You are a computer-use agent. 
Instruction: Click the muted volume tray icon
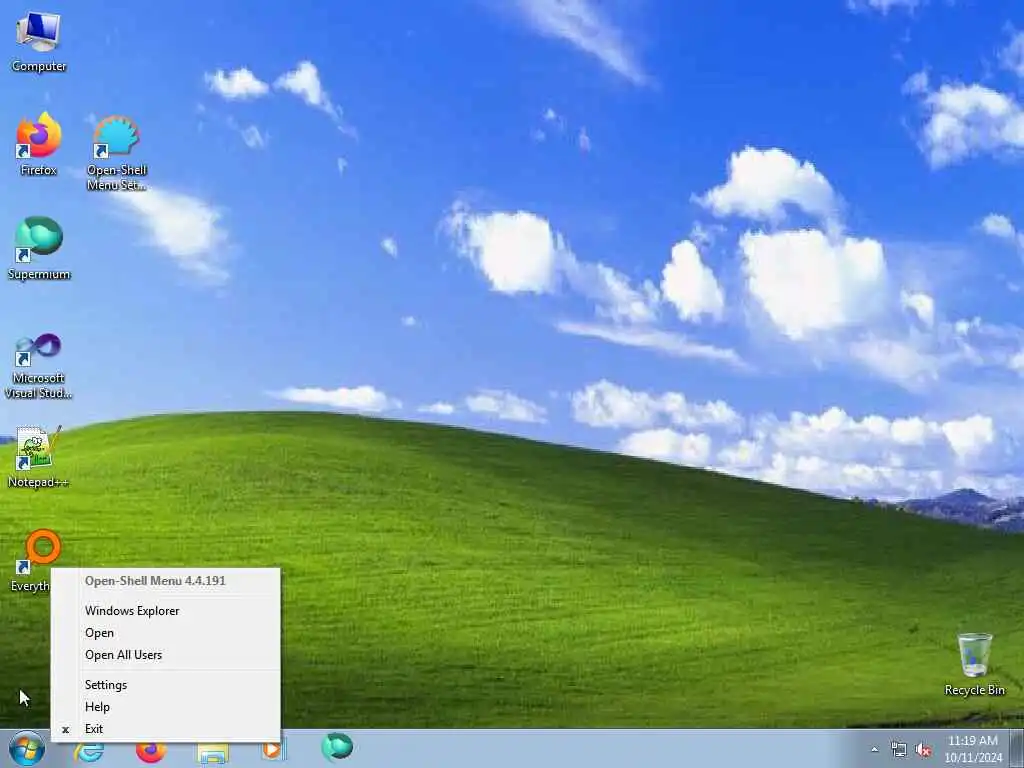pyautogui.click(x=923, y=750)
